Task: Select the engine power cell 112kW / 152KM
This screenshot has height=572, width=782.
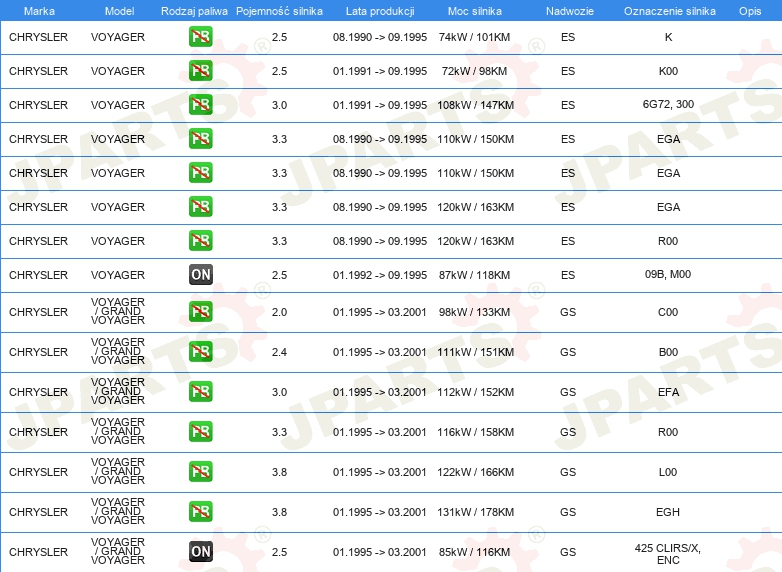Action: click(475, 392)
